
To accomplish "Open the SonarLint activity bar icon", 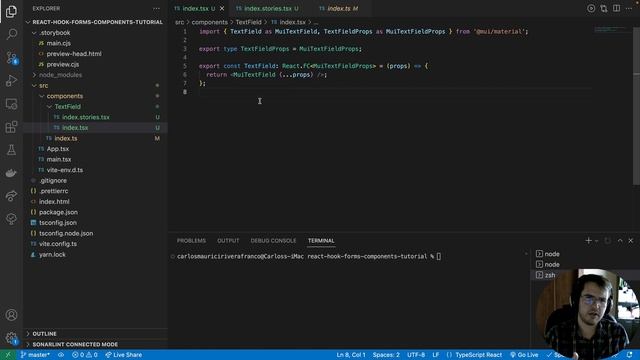I will pos(11,219).
